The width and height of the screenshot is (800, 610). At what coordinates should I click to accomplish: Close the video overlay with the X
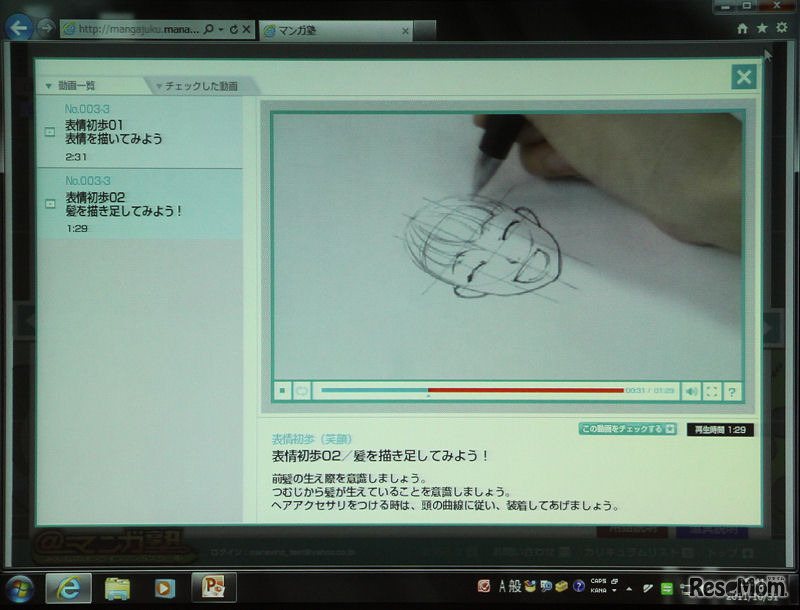tap(744, 78)
